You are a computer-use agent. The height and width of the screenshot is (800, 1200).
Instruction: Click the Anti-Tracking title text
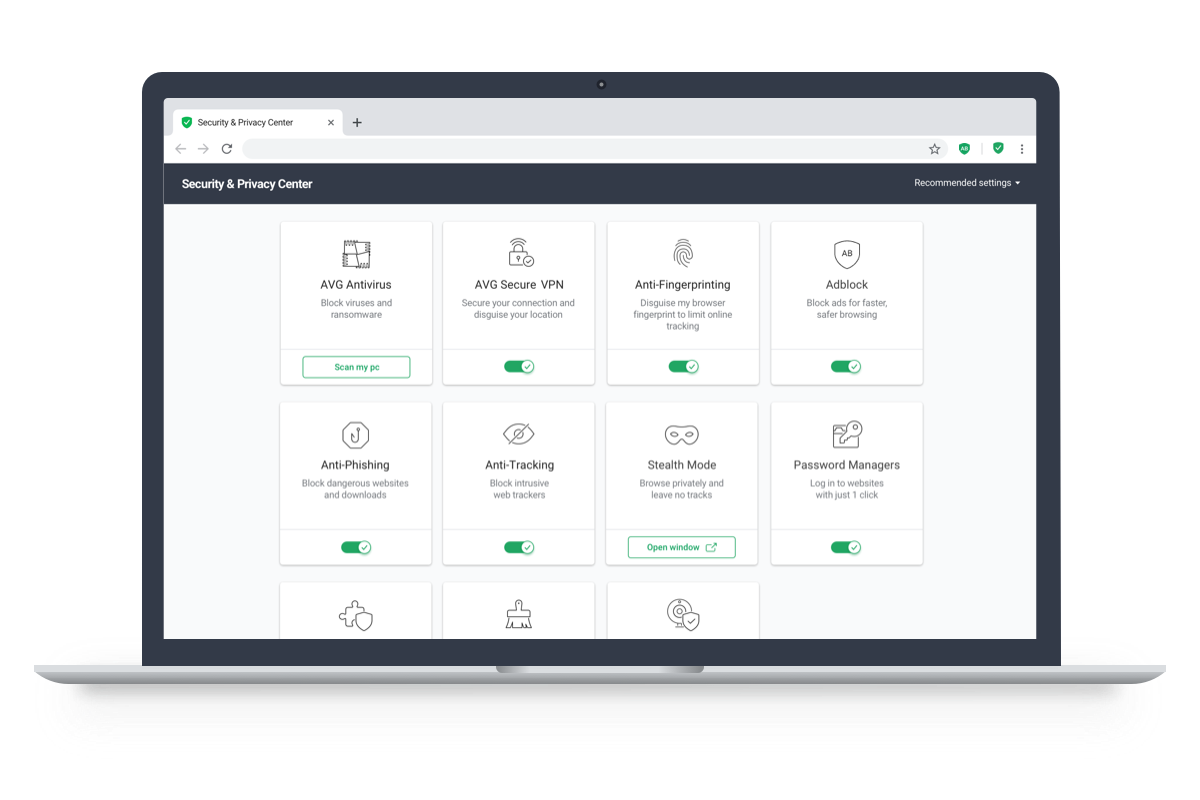pyautogui.click(x=519, y=465)
